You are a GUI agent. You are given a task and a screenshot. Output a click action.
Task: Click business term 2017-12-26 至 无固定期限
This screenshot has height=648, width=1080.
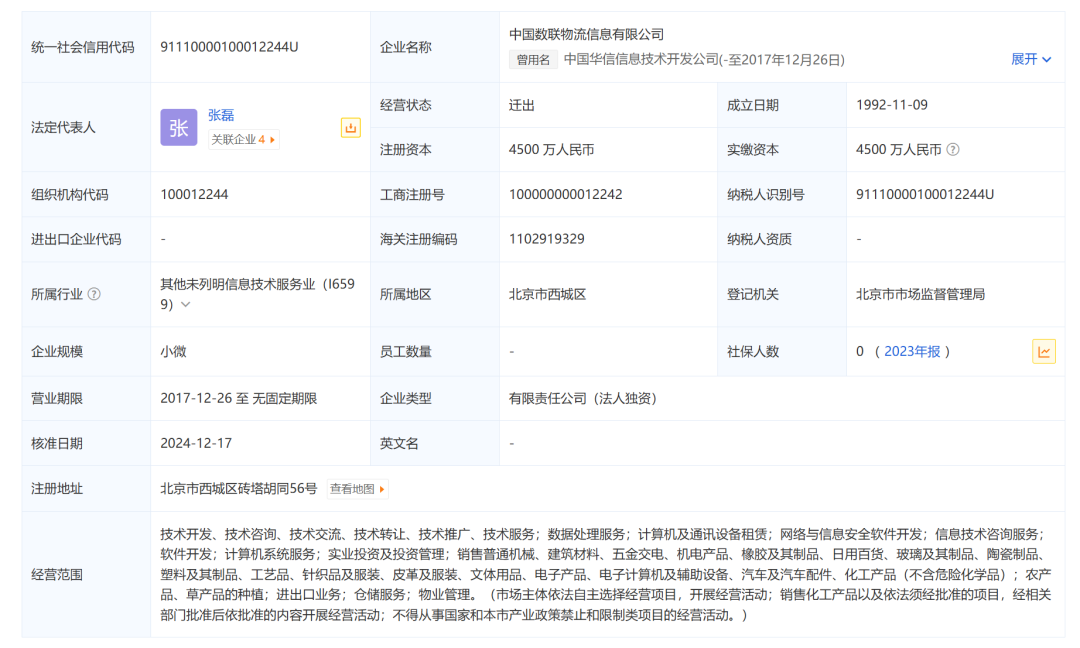[x=238, y=398]
